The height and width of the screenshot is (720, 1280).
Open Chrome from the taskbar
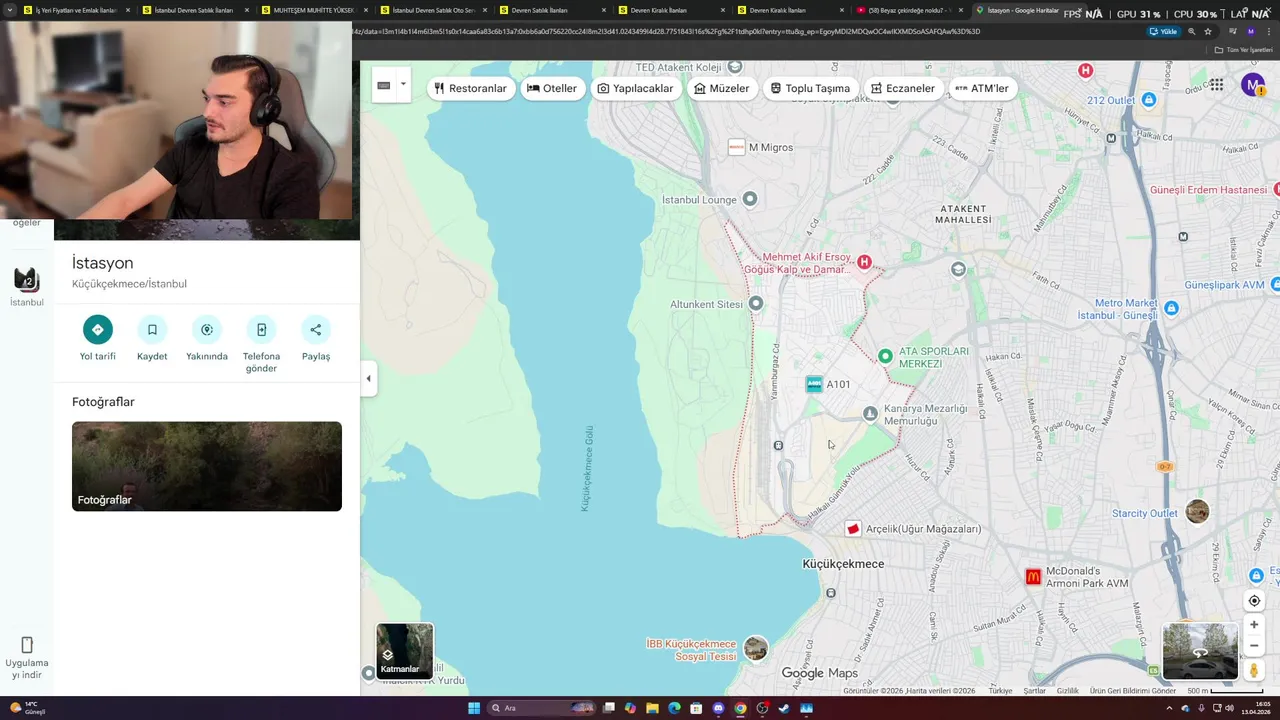click(x=740, y=708)
